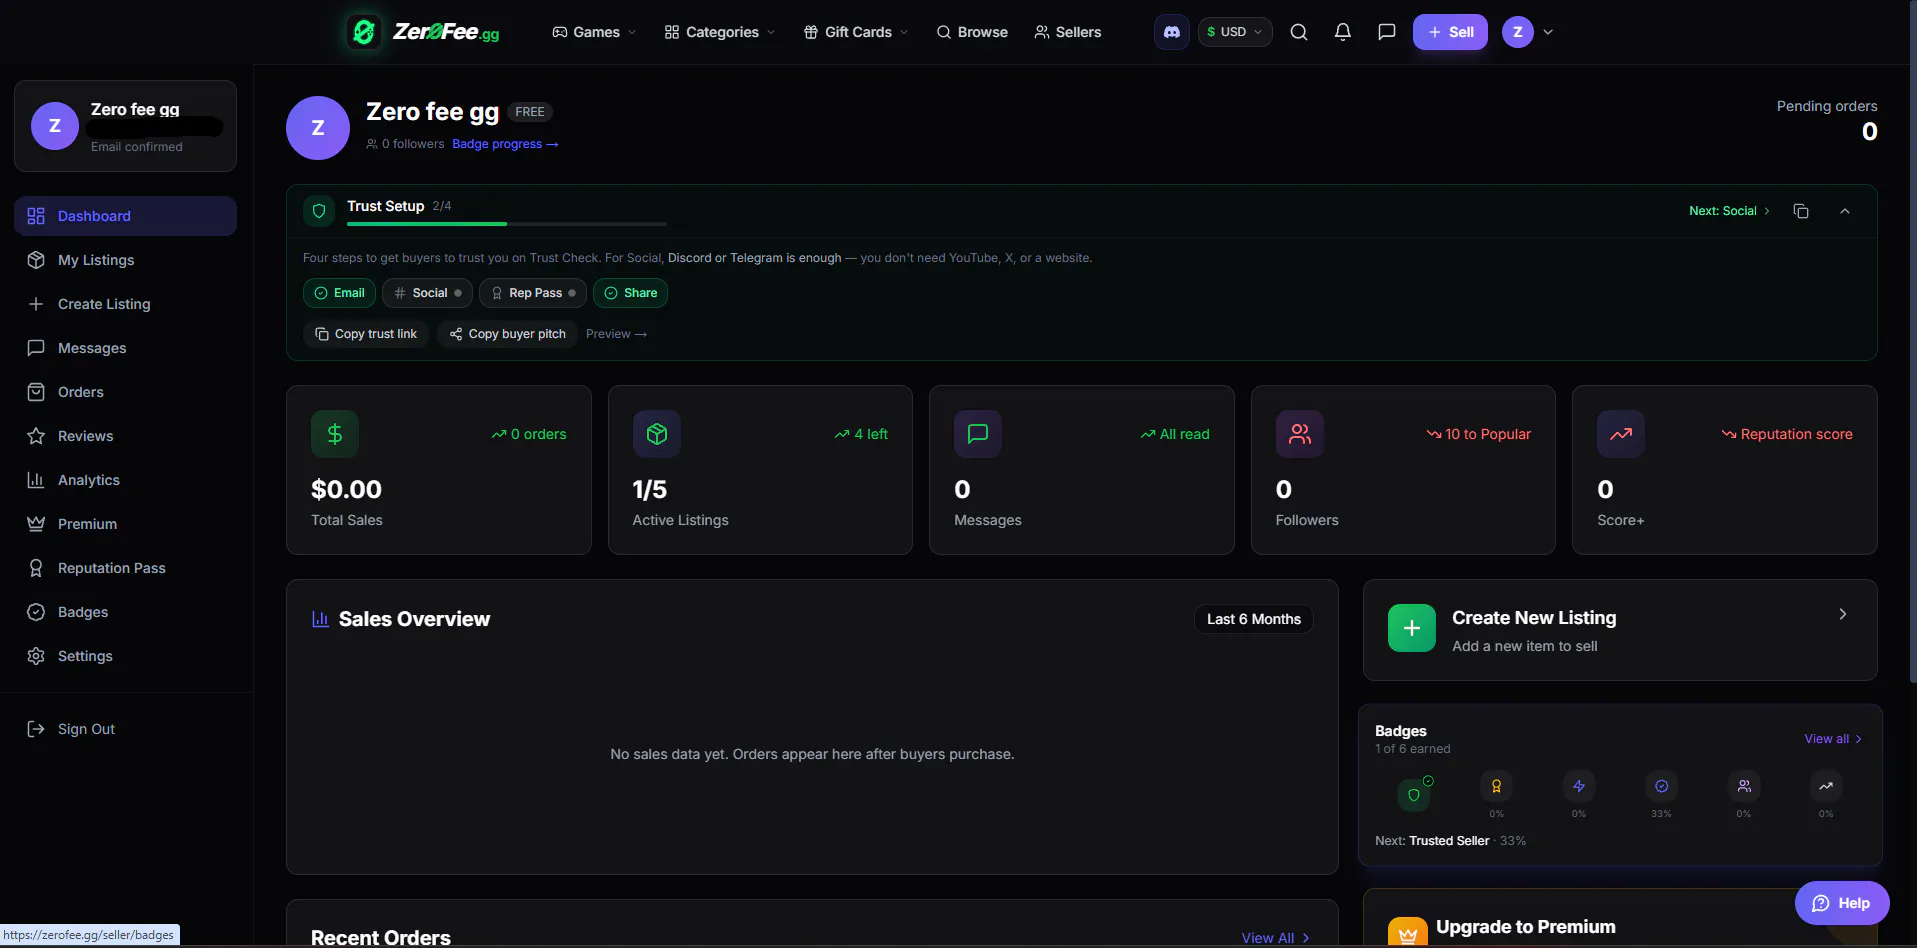The image size is (1917, 948).
Task: Open Dashboard in the sidebar
Action: pos(125,216)
